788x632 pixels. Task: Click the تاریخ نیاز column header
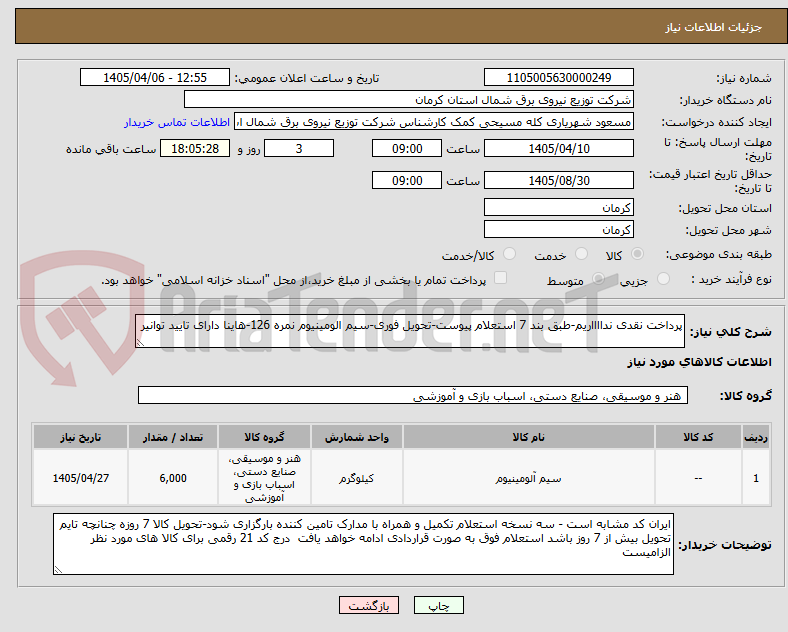pos(80,437)
